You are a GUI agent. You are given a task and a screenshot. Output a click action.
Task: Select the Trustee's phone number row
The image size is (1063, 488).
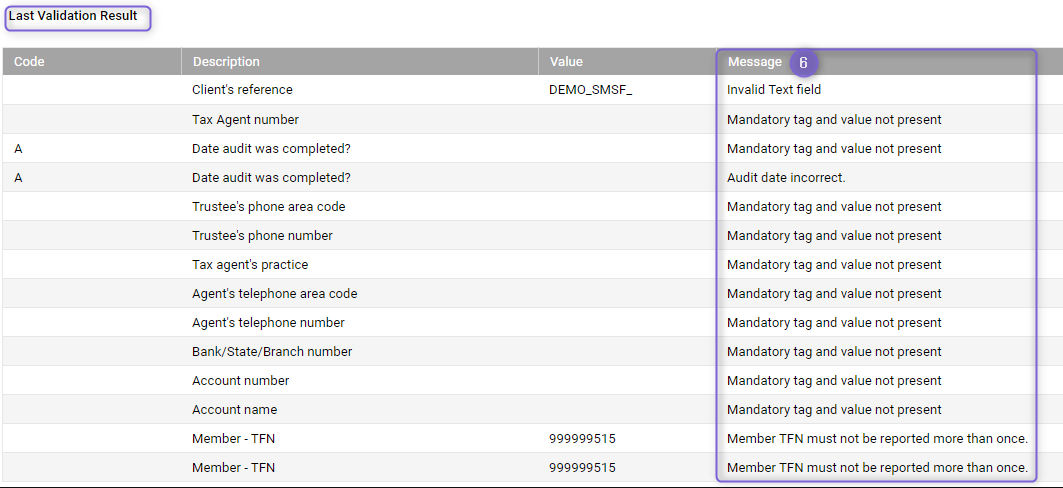(532, 236)
